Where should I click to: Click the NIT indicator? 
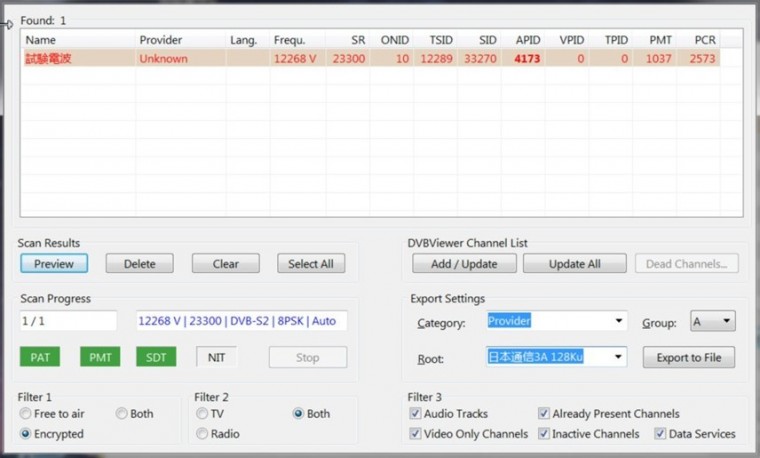pyautogui.click(x=216, y=357)
